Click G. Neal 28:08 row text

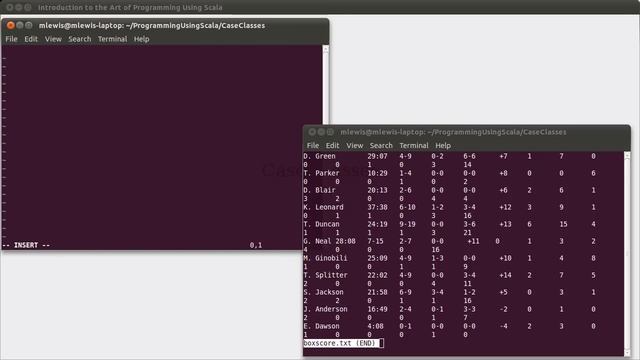[330, 241]
